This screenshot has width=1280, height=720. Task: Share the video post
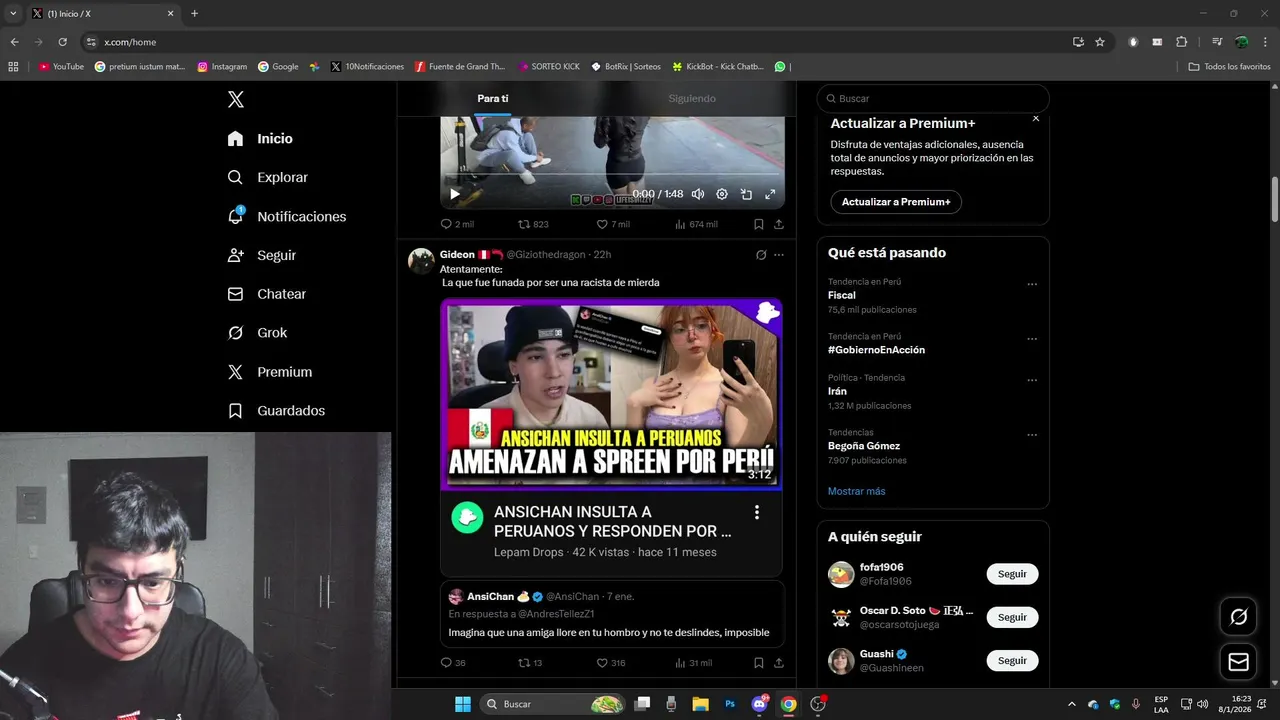click(779, 224)
